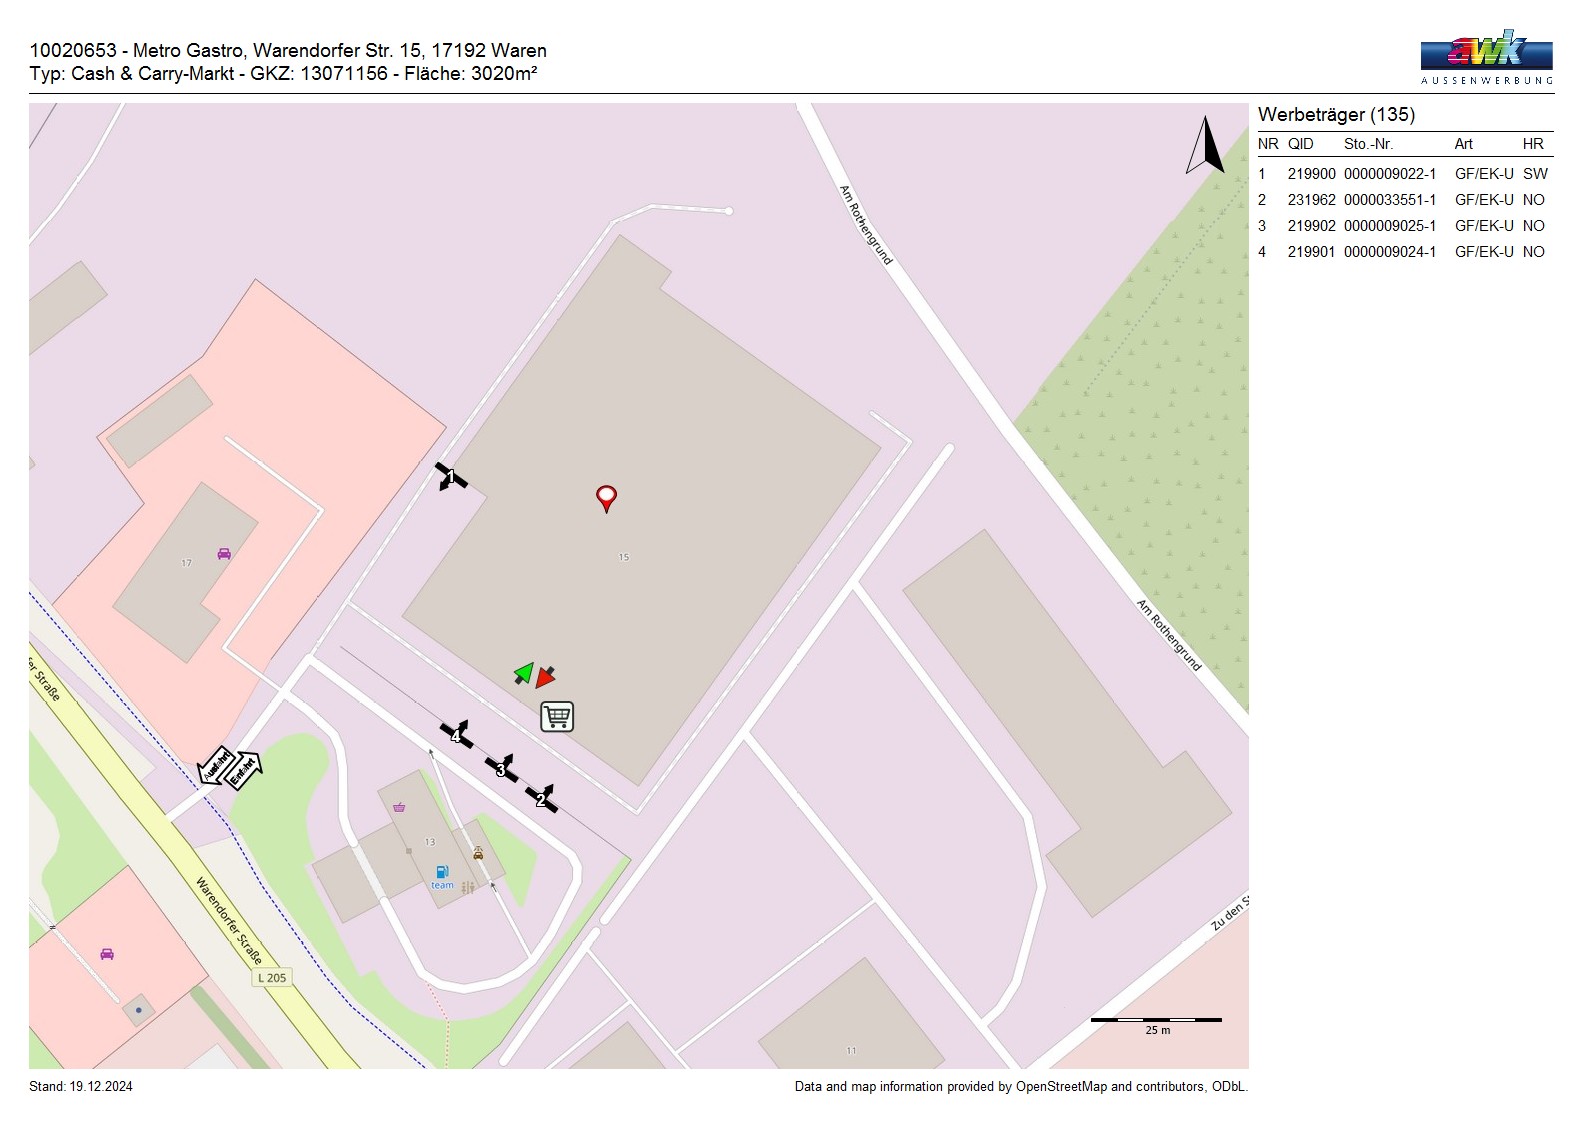Select table row with QID 219900
1587x1123 pixels.
[x=1404, y=174]
